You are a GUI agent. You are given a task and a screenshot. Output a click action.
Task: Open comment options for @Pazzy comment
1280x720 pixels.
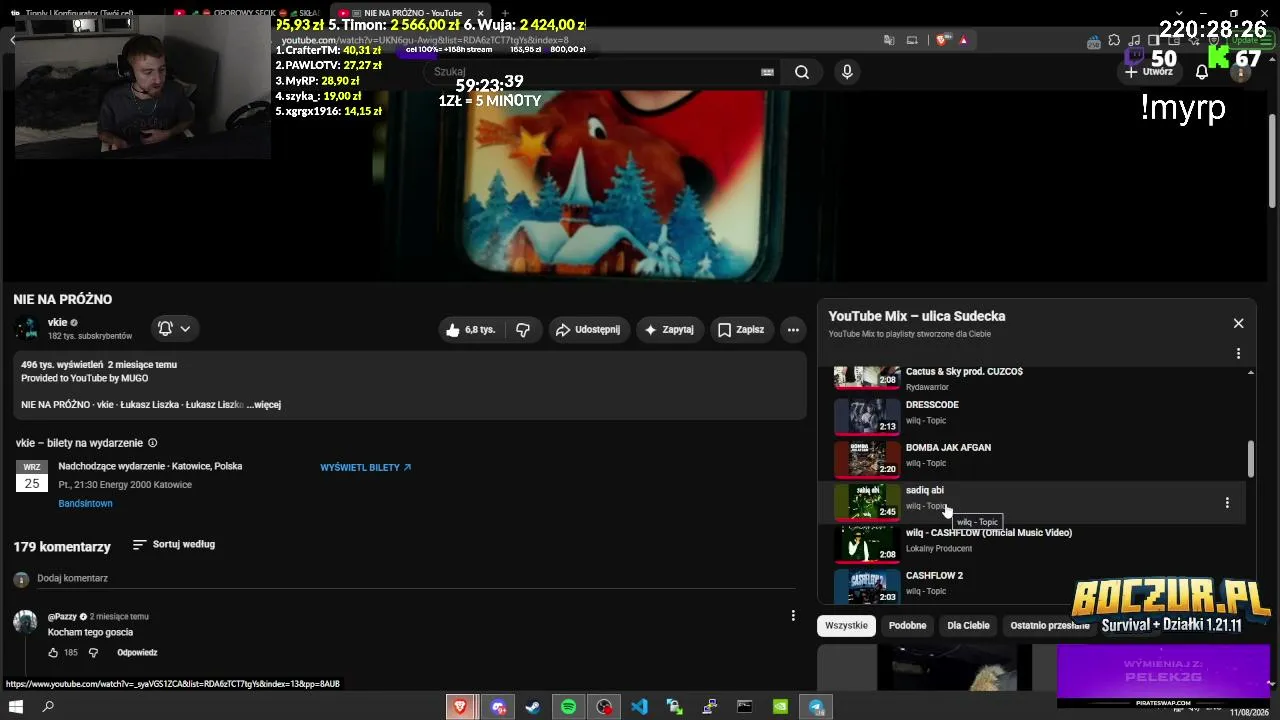(793, 615)
